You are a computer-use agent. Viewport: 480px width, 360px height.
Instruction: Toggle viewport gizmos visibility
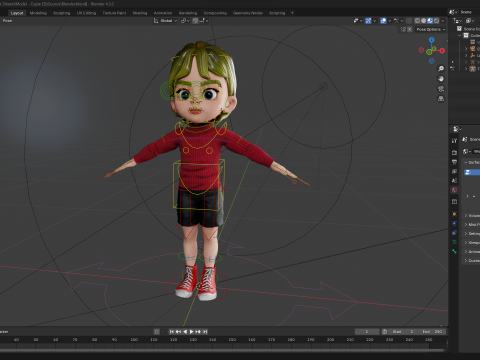coord(368,21)
